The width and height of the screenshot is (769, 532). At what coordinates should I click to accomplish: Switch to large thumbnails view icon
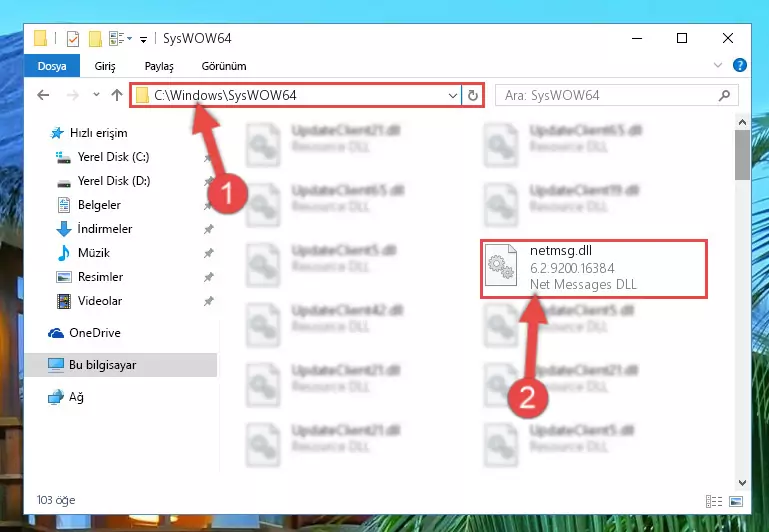pyautogui.click(x=736, y=501)
